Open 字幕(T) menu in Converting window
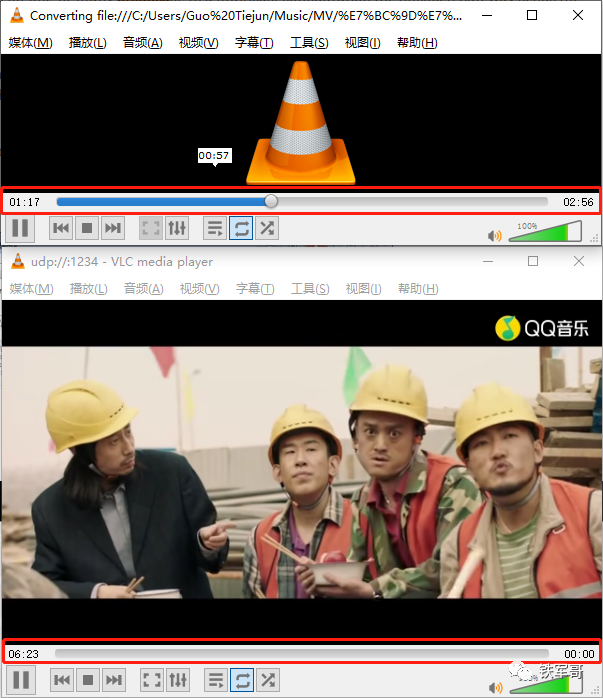Image resolution: width=603 pixels, height=698 pixels. (x=254, y=43)
